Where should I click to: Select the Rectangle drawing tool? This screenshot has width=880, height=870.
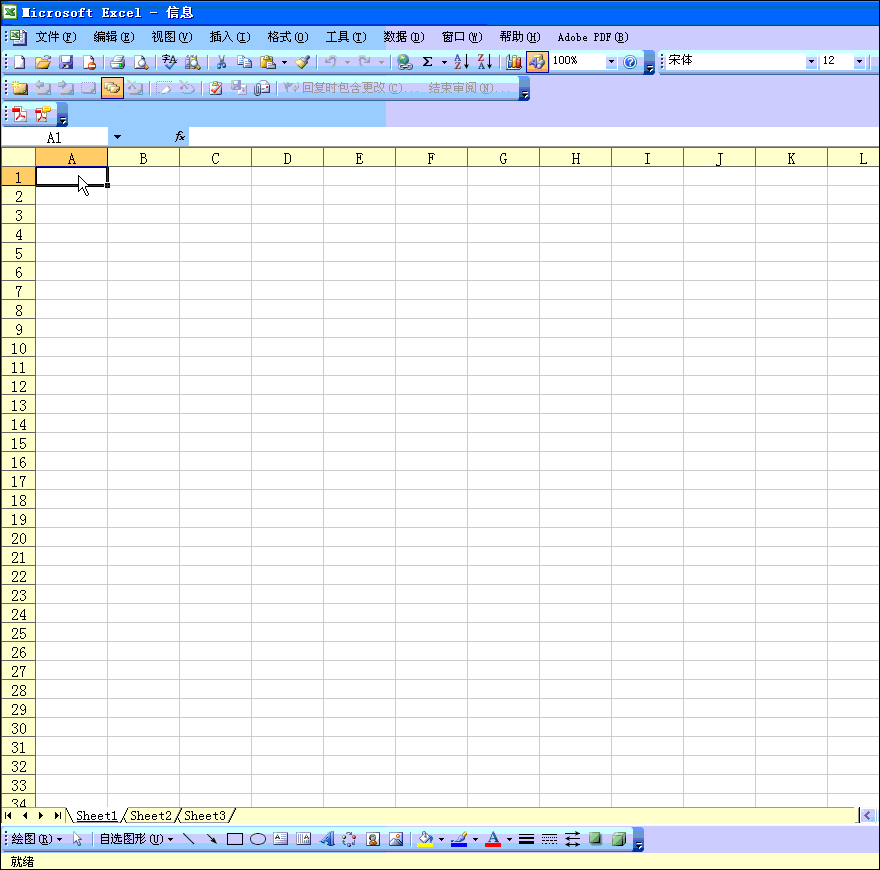click(x=235, y=840)
